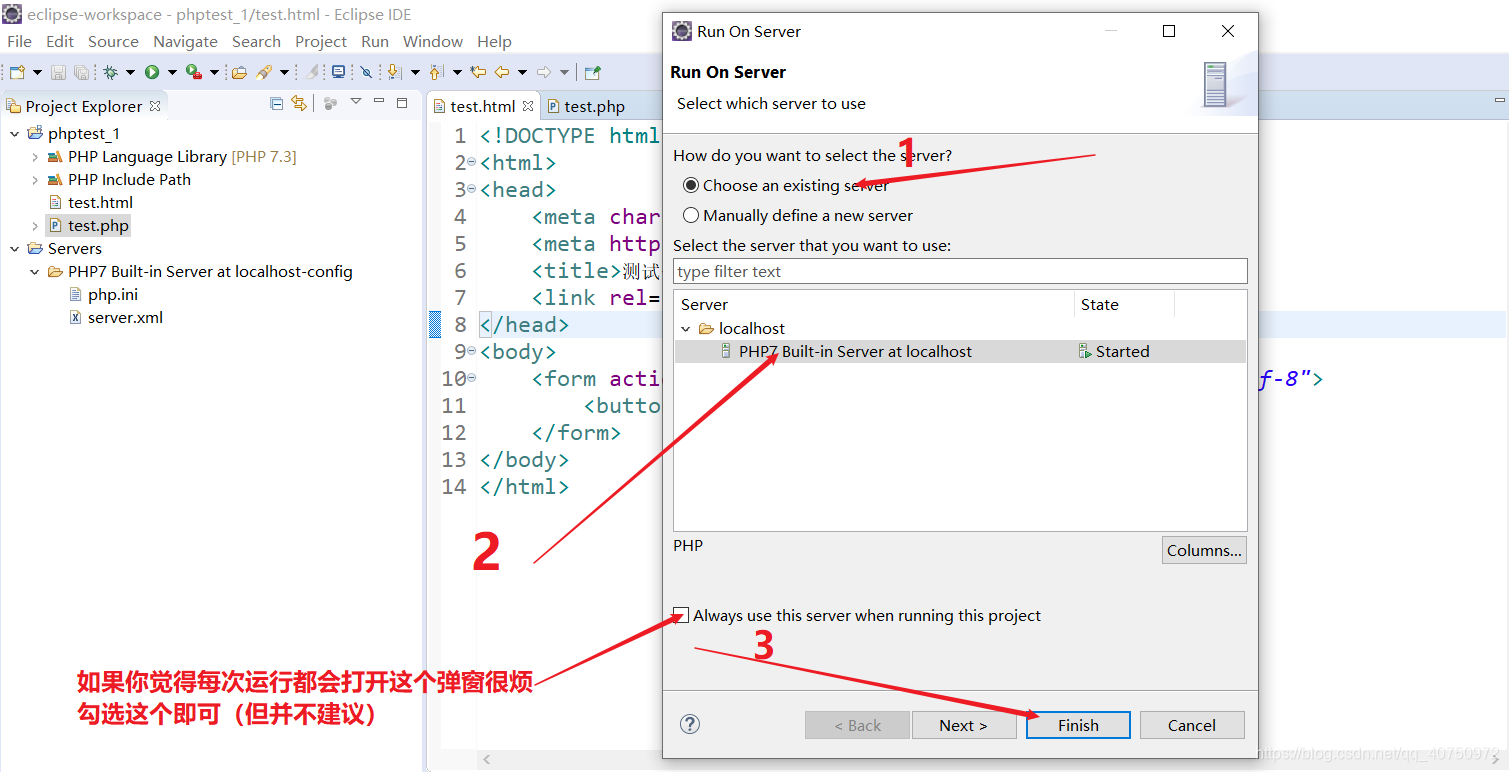Viewport: 1509px width, 772px height.
Task: Click the Debug bug icon
Action: (x=110, y=72)
